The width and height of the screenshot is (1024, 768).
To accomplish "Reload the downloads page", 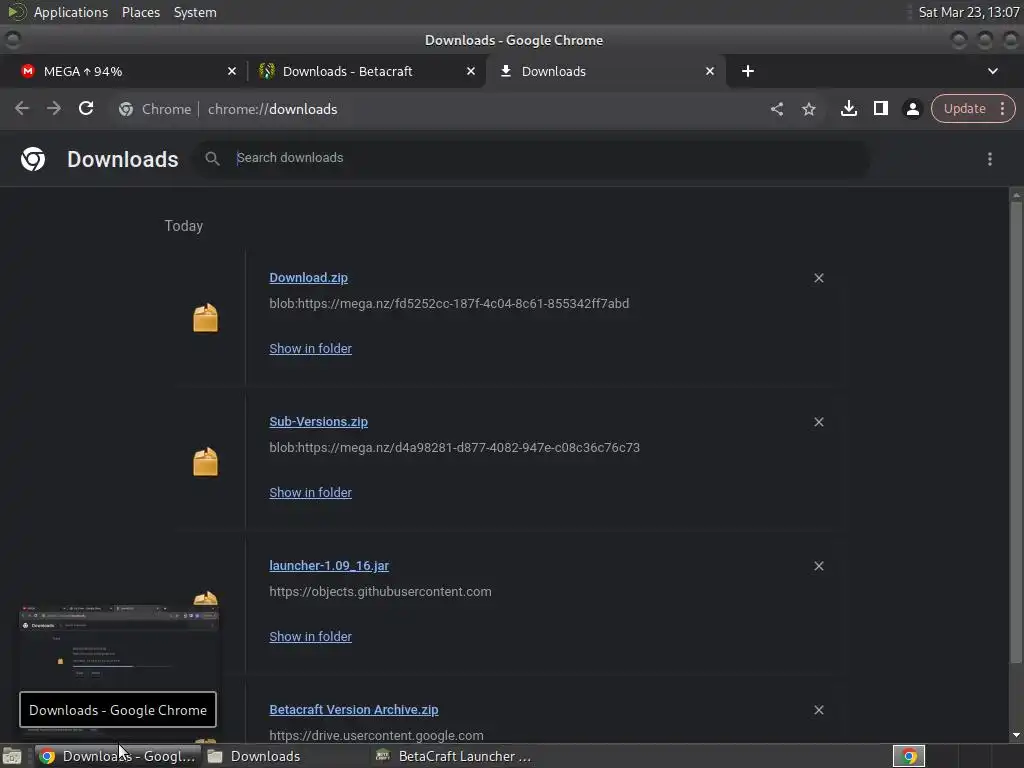I will (86, 108).
